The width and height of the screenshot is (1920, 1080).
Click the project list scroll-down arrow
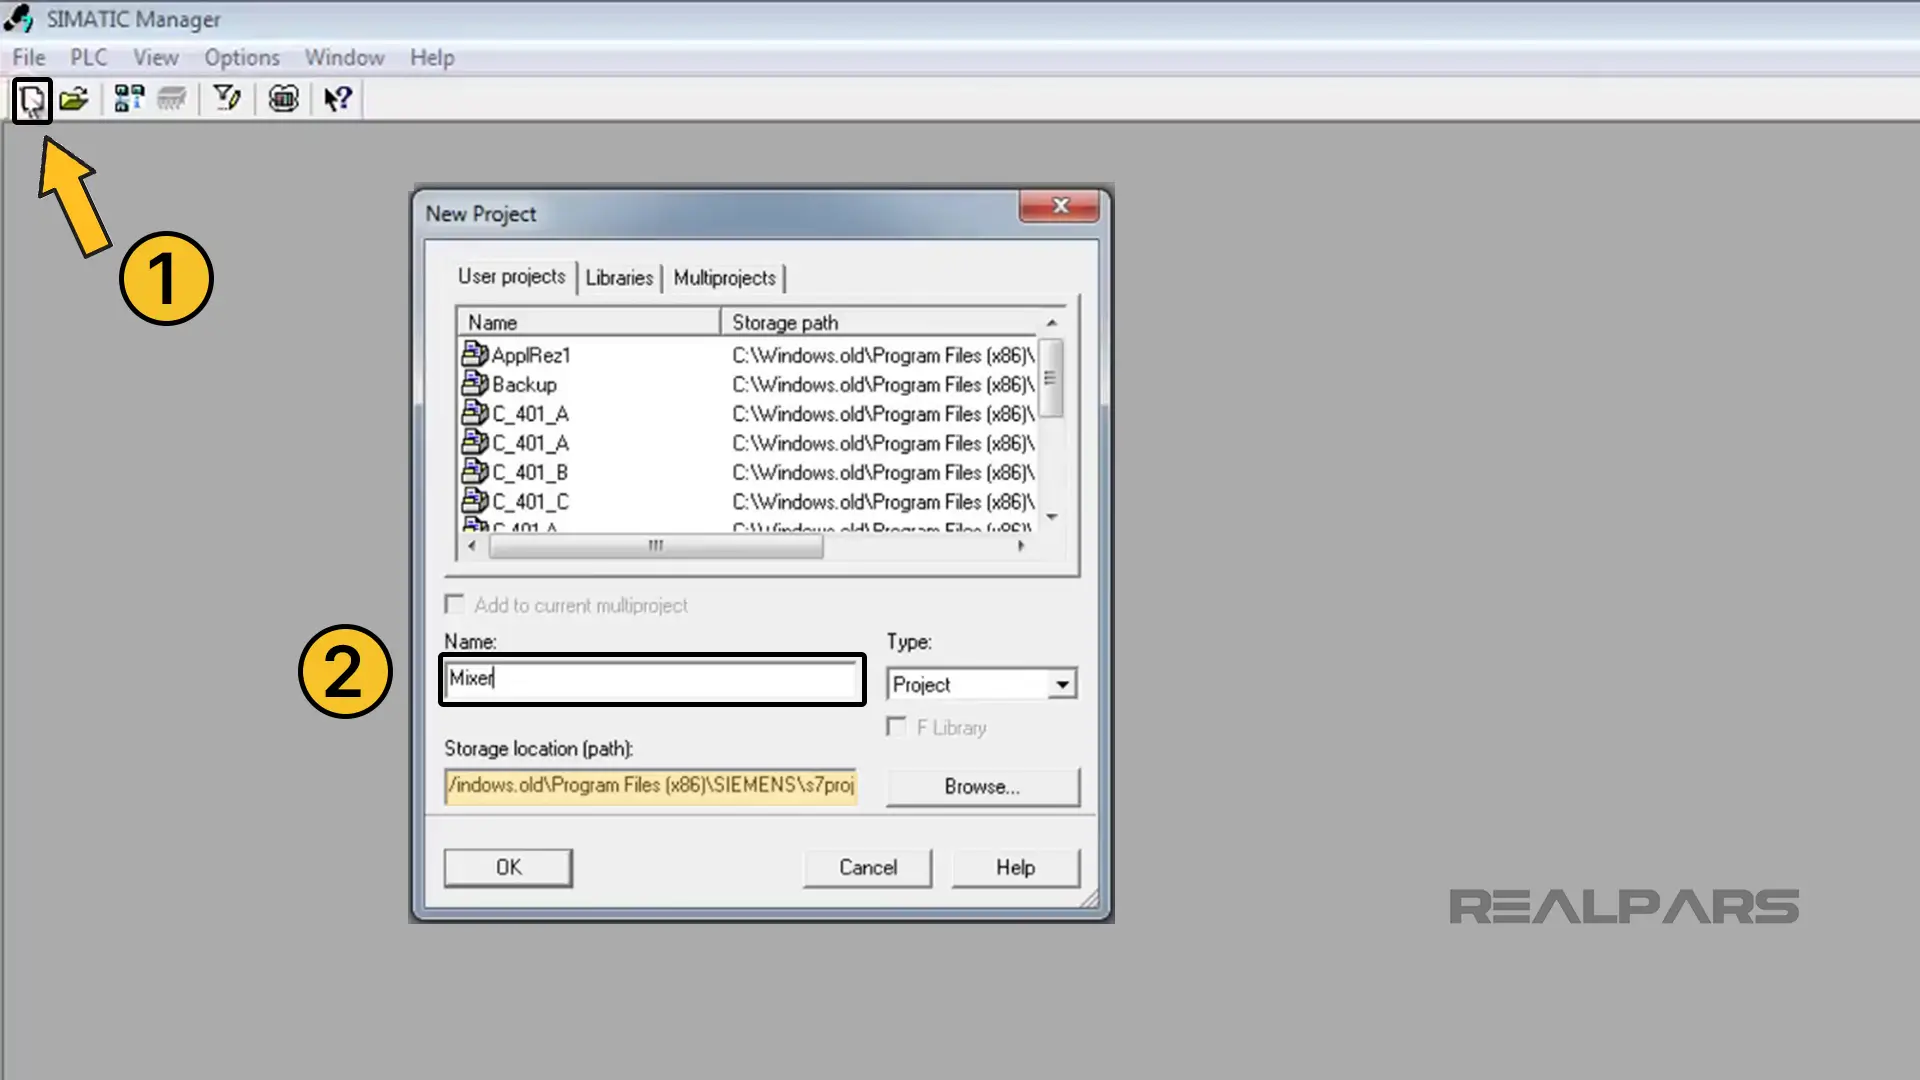pyautogui.click(x=1051, y=517)
